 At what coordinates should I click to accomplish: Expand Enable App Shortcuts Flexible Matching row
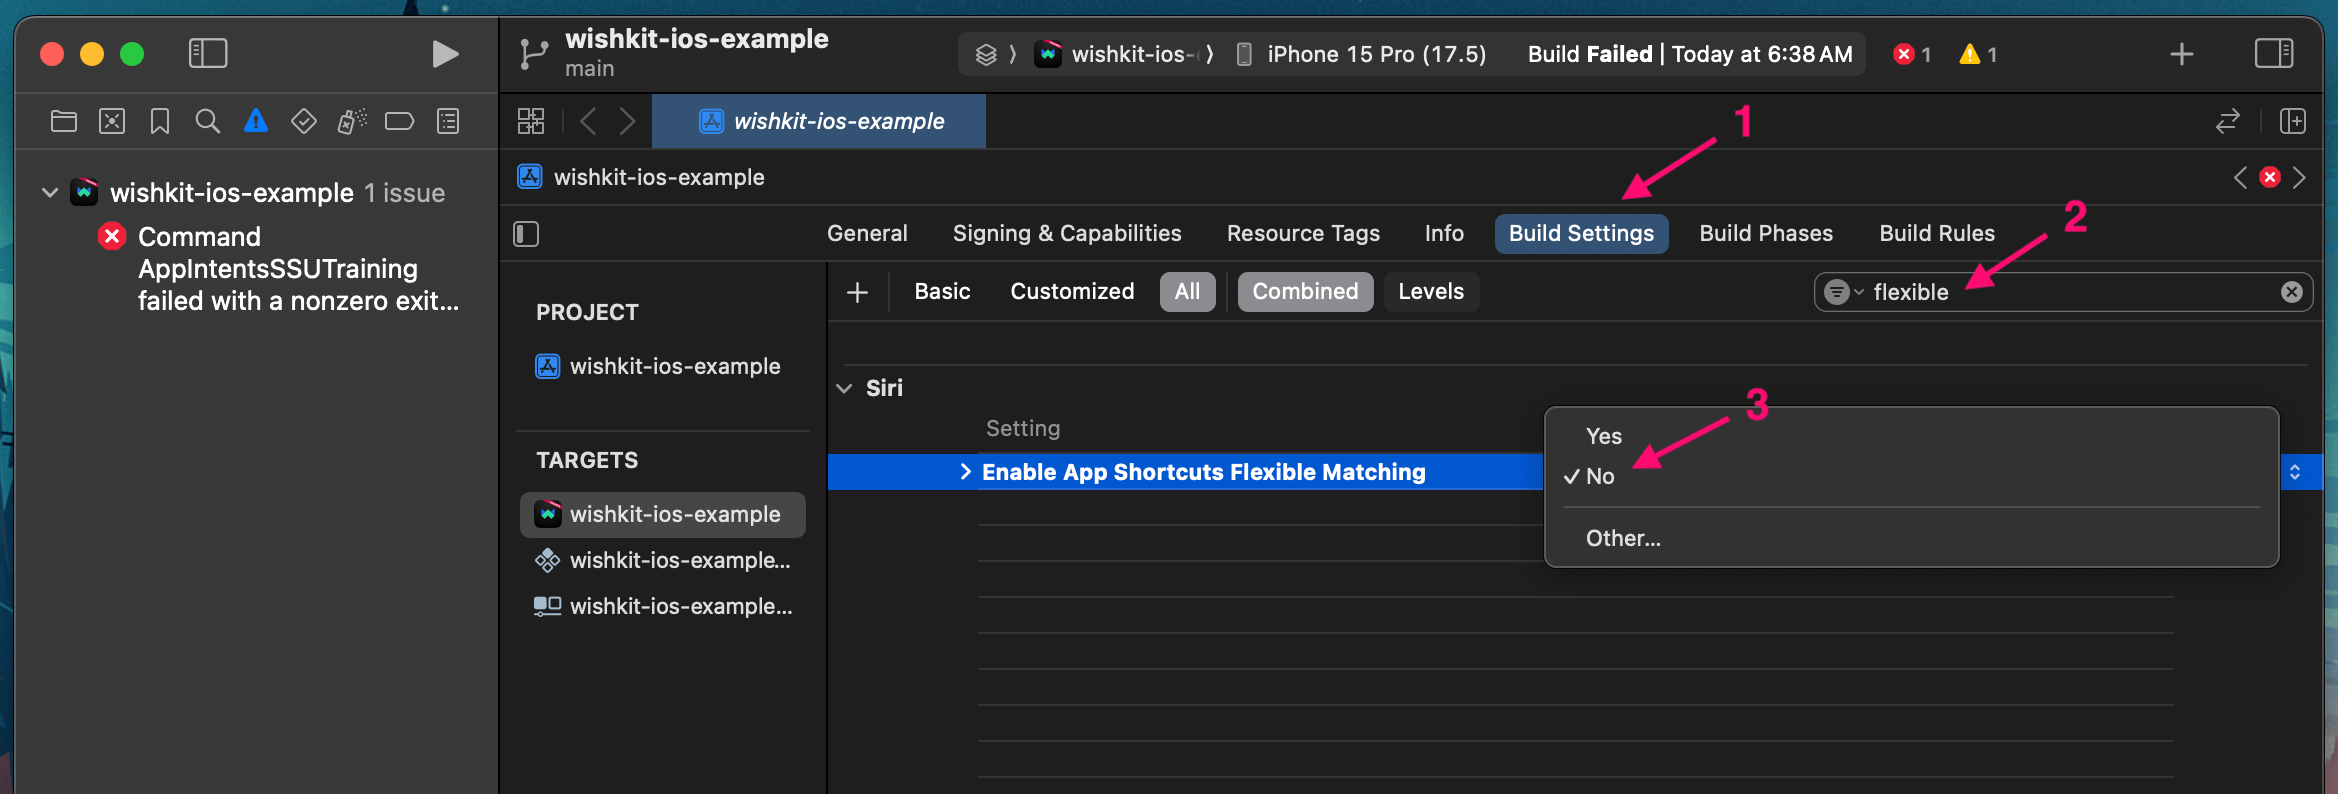965,472
